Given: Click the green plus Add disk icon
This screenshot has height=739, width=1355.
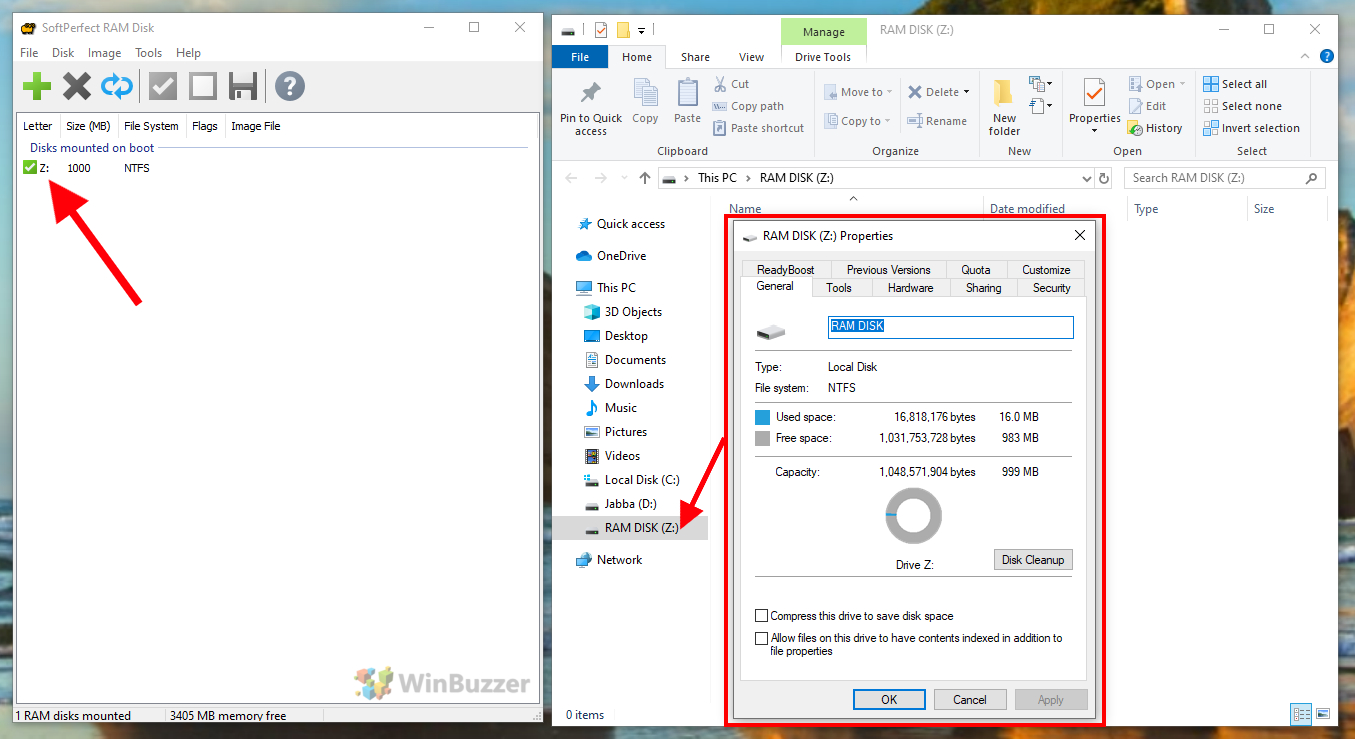Looking at the screenshot, I should point(37,87).
